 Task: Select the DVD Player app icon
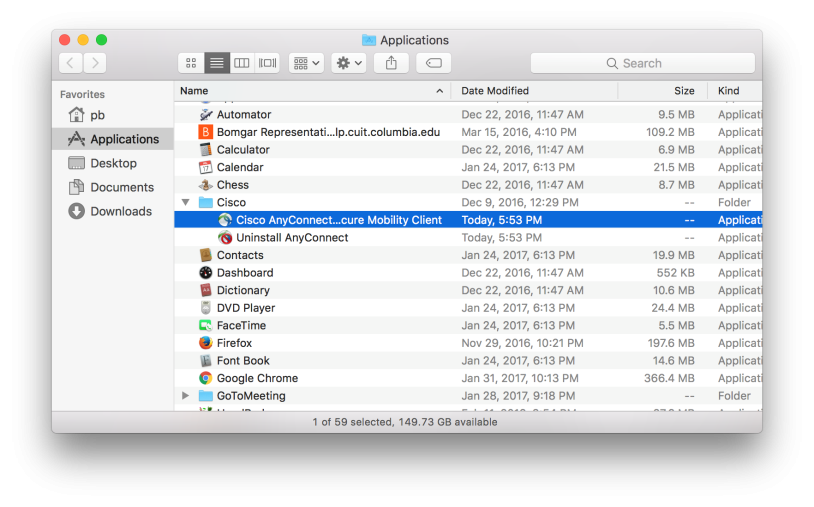coord(206,308)
